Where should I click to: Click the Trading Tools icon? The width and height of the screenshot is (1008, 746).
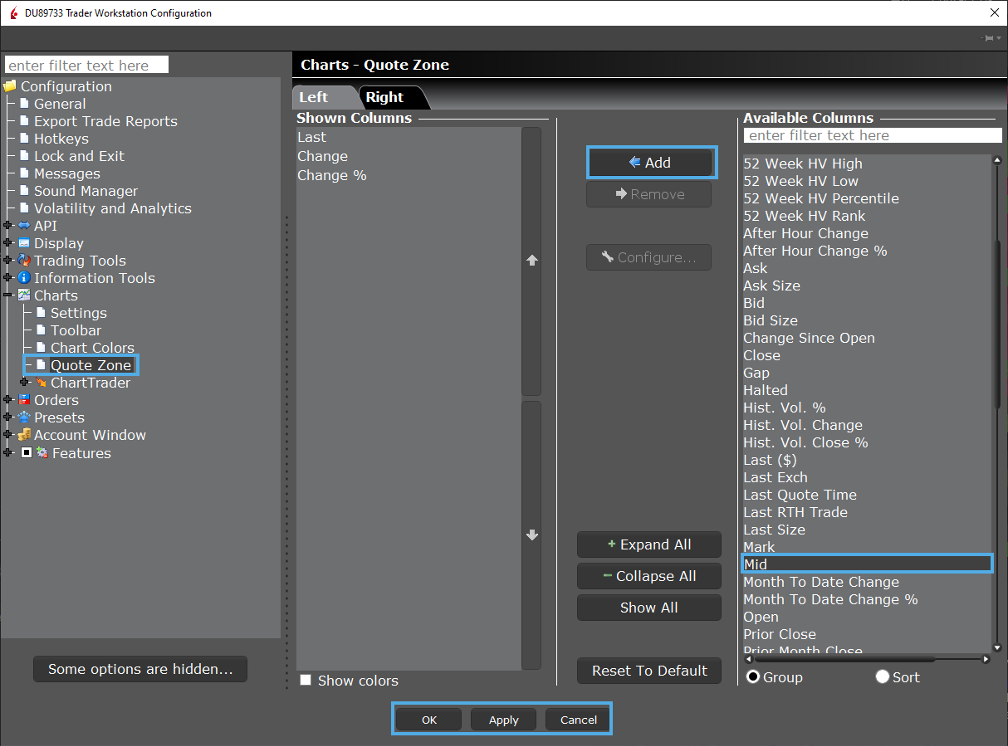[x=24, y=260]
